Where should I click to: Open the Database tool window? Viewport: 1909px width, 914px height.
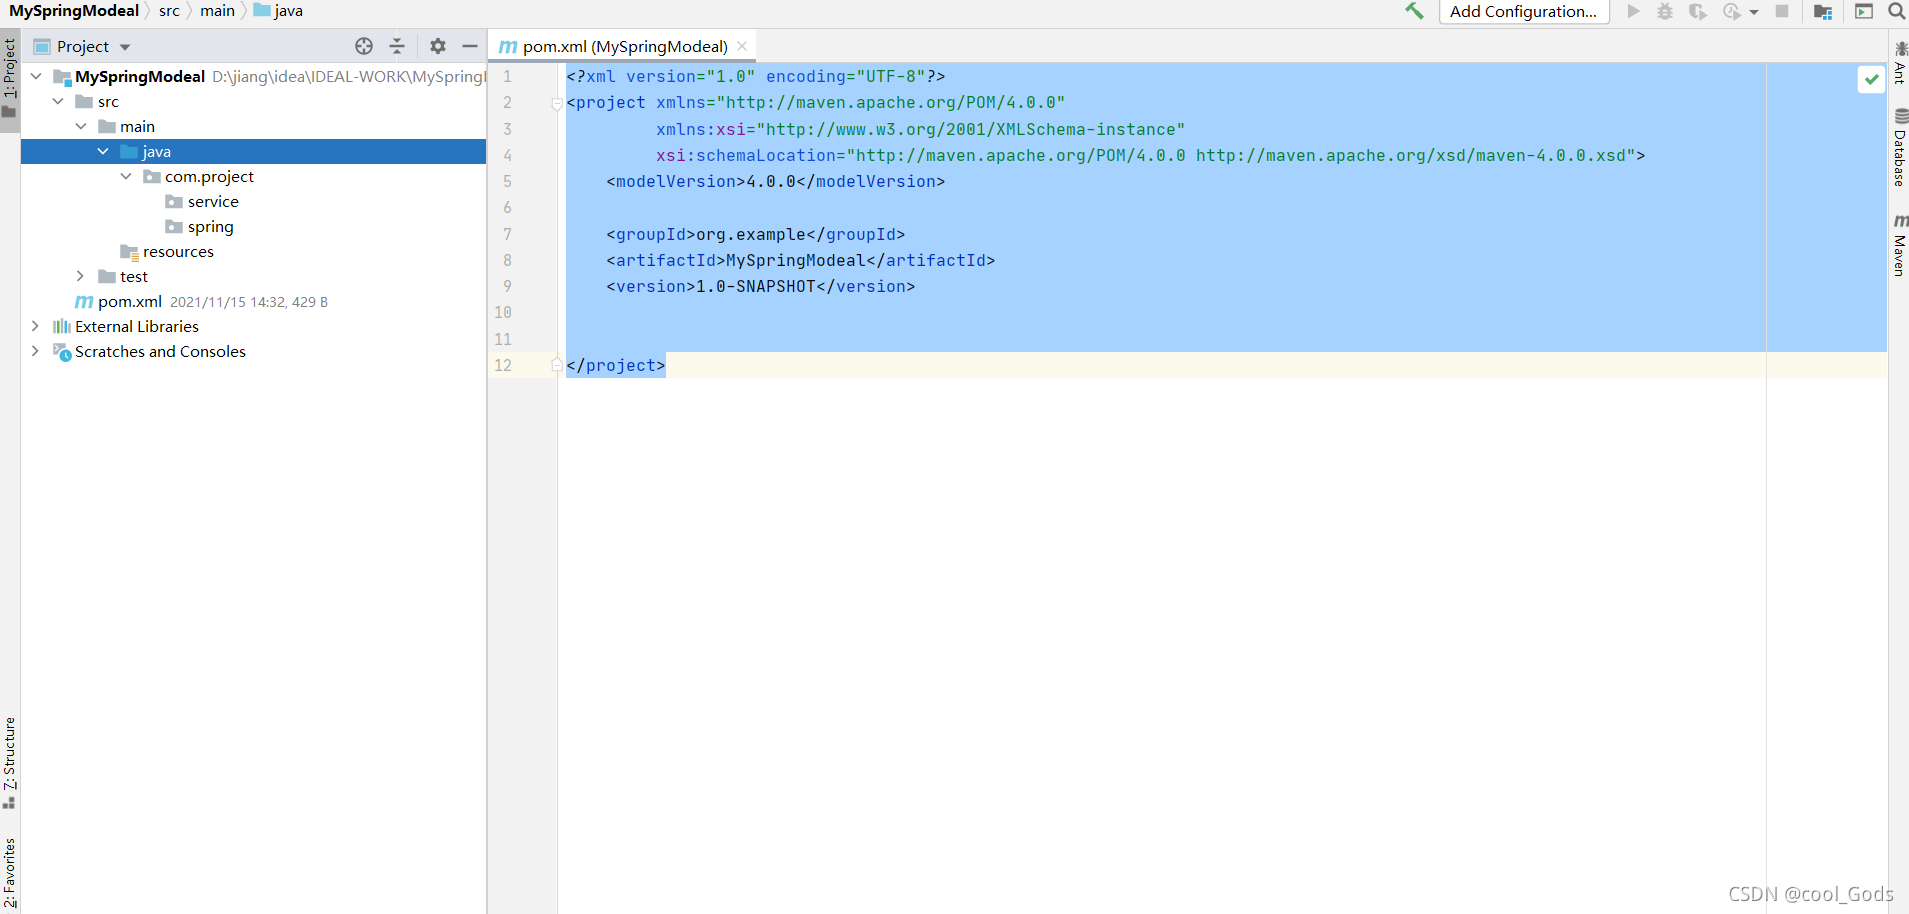tap(1900, 147)
